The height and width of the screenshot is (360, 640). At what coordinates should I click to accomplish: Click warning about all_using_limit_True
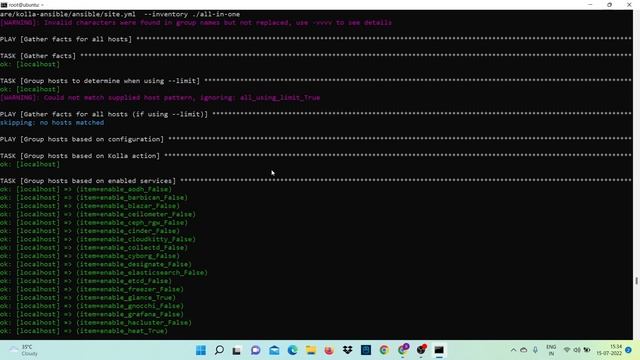point(160,98)
